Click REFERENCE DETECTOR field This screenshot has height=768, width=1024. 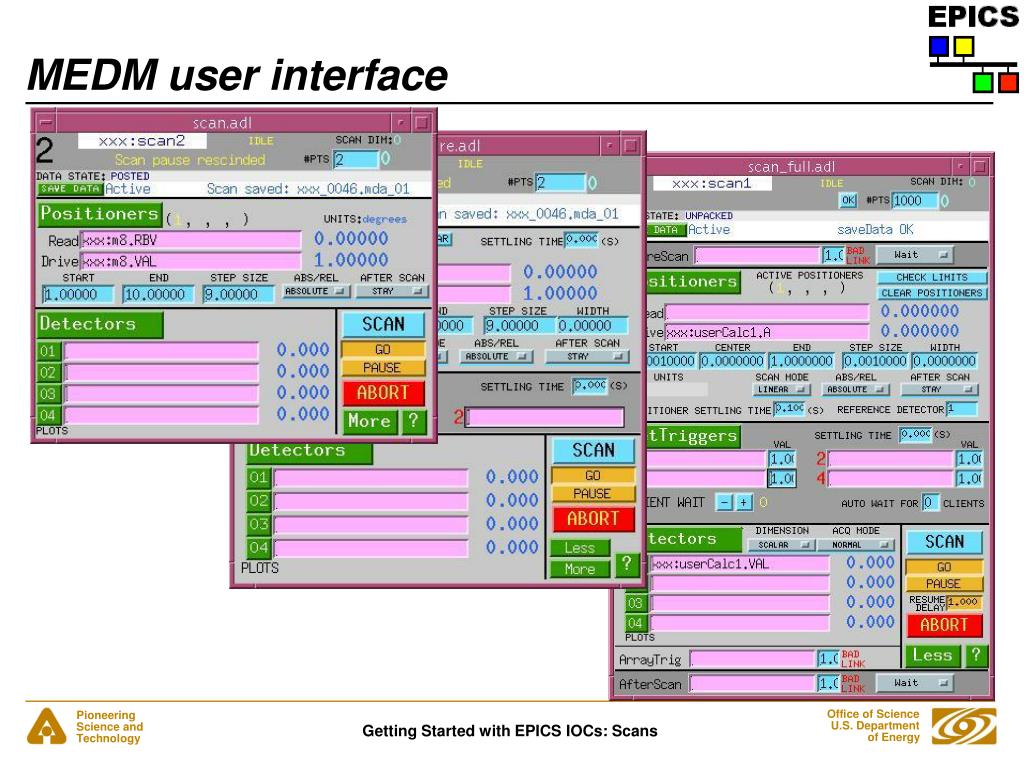click(962, 409)
